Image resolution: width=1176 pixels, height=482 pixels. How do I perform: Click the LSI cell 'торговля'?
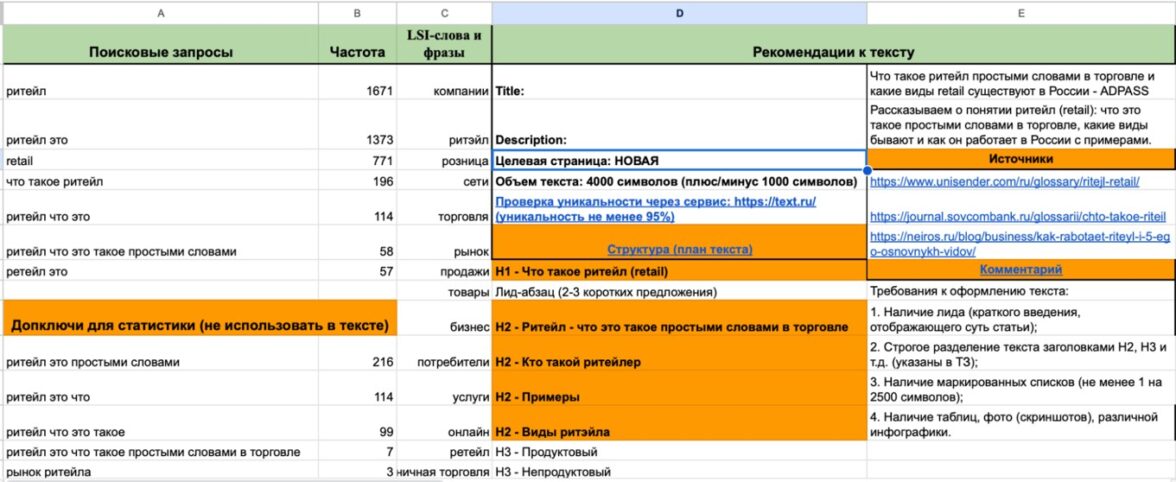(445, 208)
